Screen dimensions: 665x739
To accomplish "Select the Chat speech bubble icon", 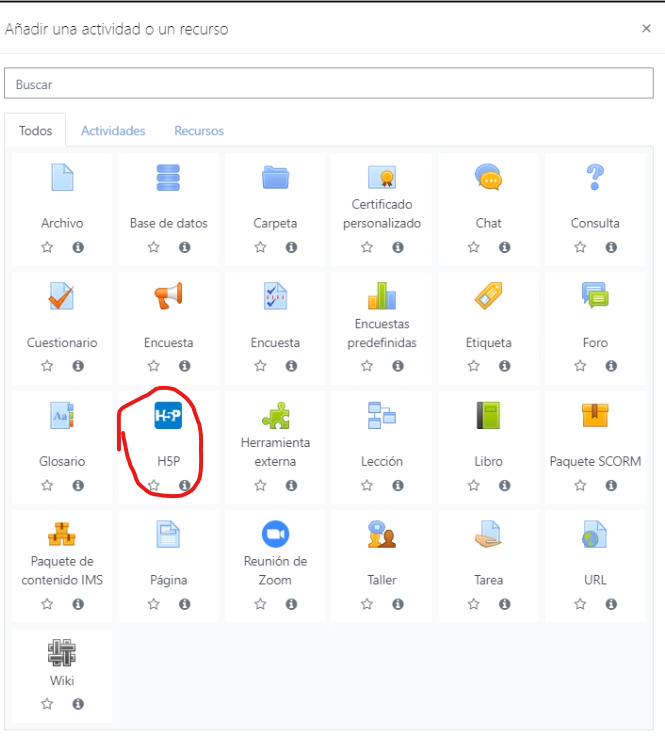I will pyautogui.click(x=488, y=177).
